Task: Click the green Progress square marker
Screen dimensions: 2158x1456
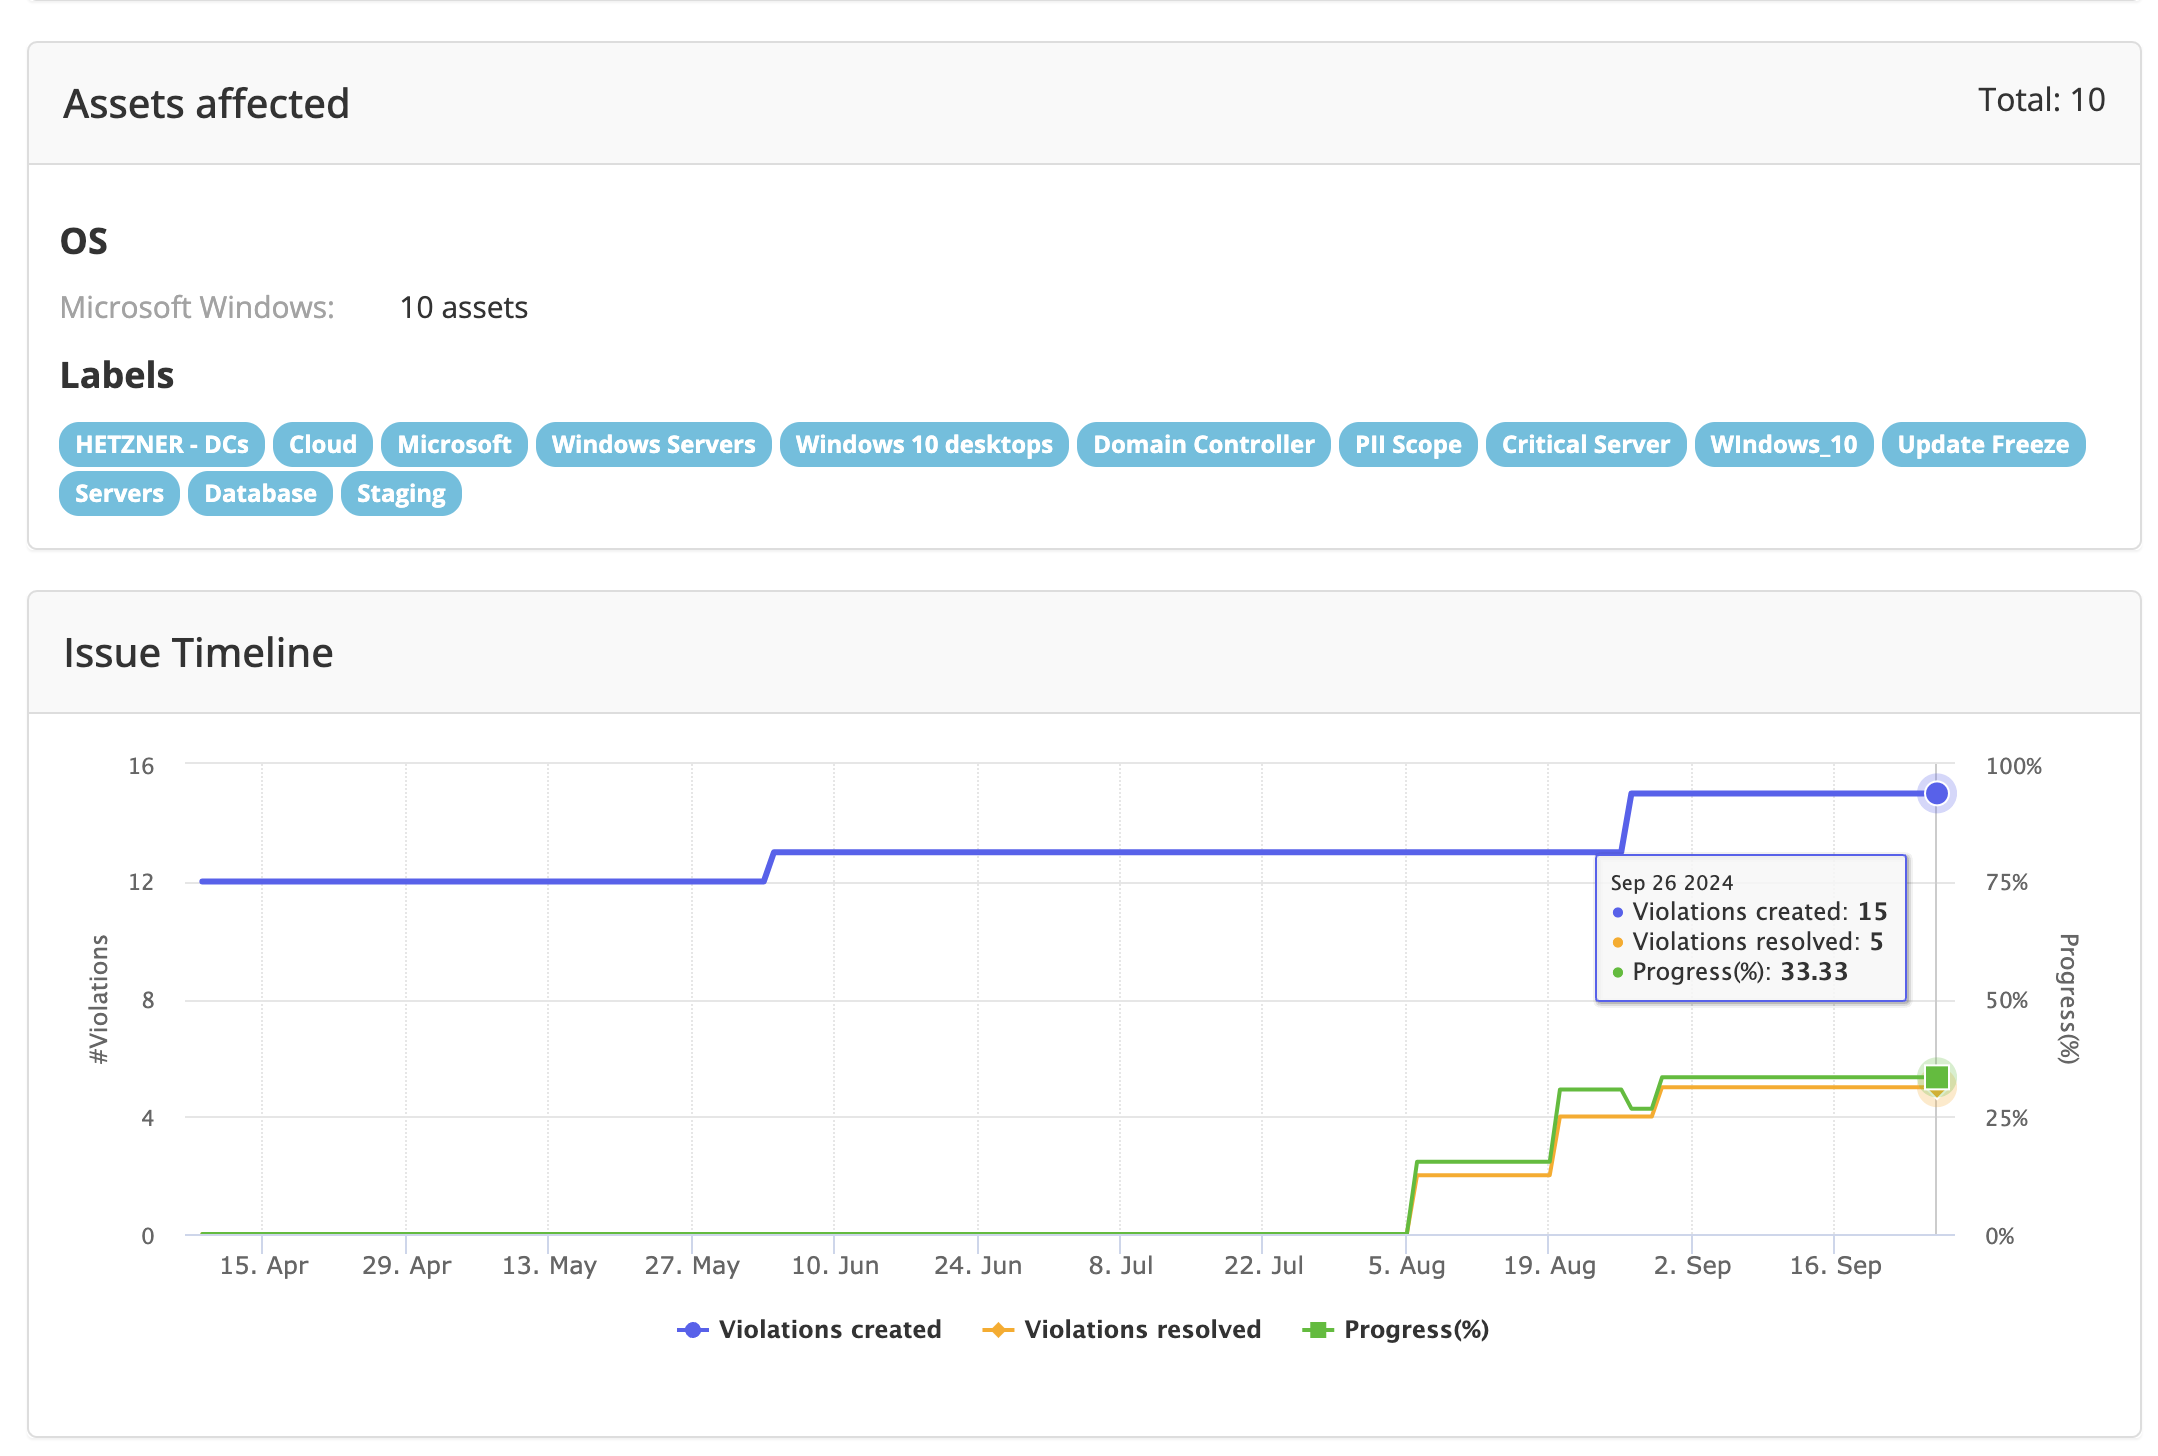Action: (x=1936, y=1077)
